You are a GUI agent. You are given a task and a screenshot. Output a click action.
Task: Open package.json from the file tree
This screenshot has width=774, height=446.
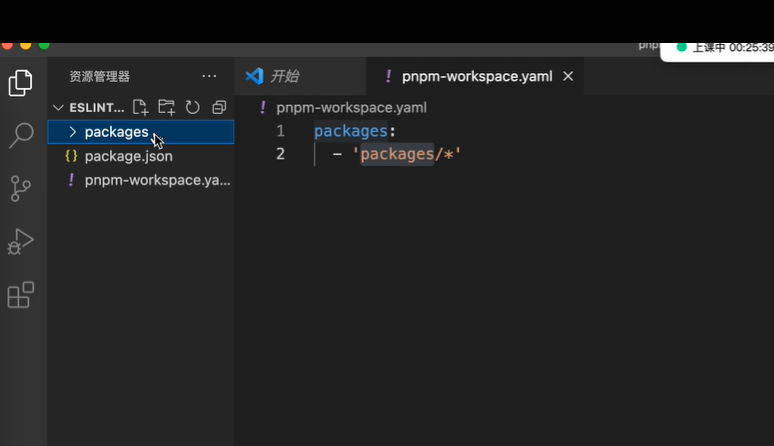point(128,156)
